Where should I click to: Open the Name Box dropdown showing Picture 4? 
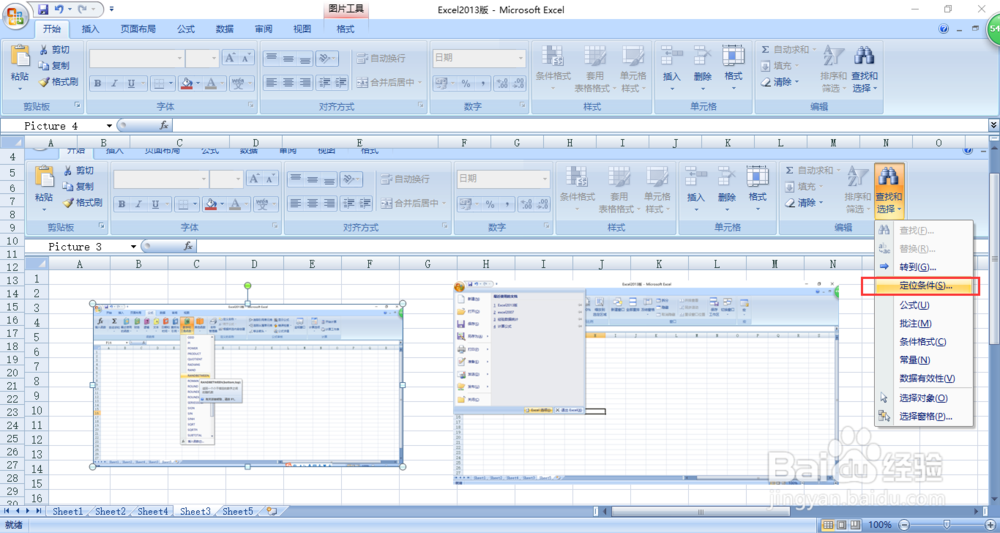tap(109, 126)
